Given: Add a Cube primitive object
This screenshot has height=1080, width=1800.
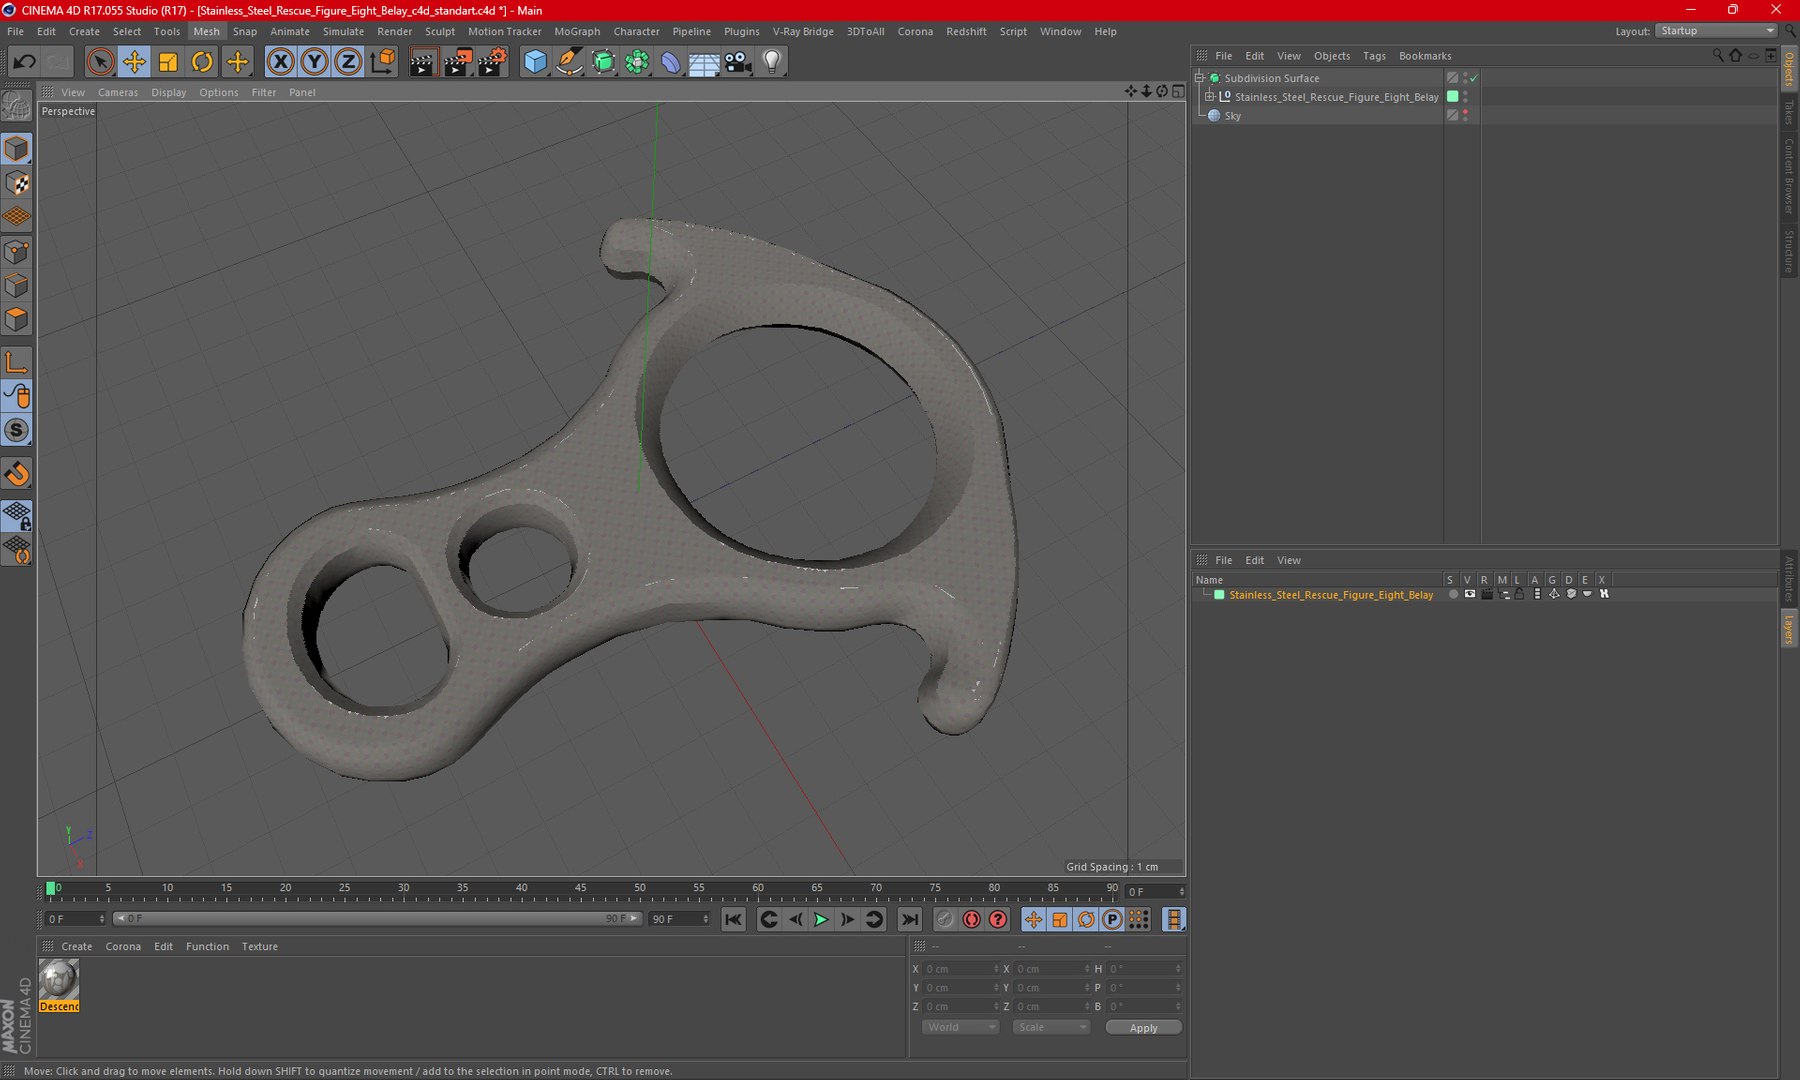Looking at the screenshot, I should coord(535,62).
